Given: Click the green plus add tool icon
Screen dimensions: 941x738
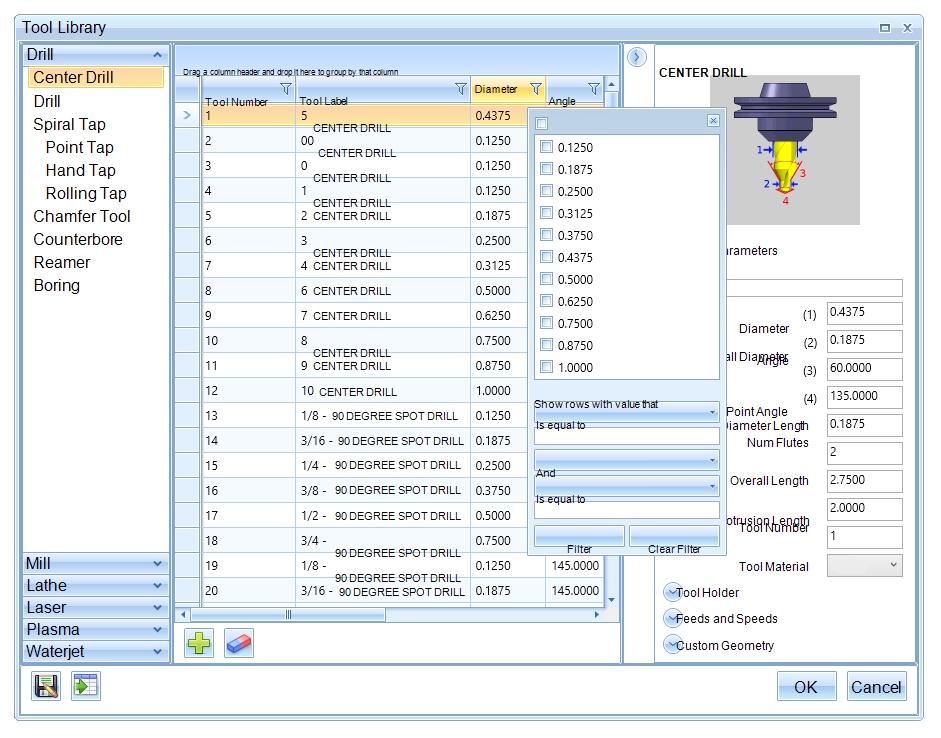Looking at the screenshot, I should 199,643.
